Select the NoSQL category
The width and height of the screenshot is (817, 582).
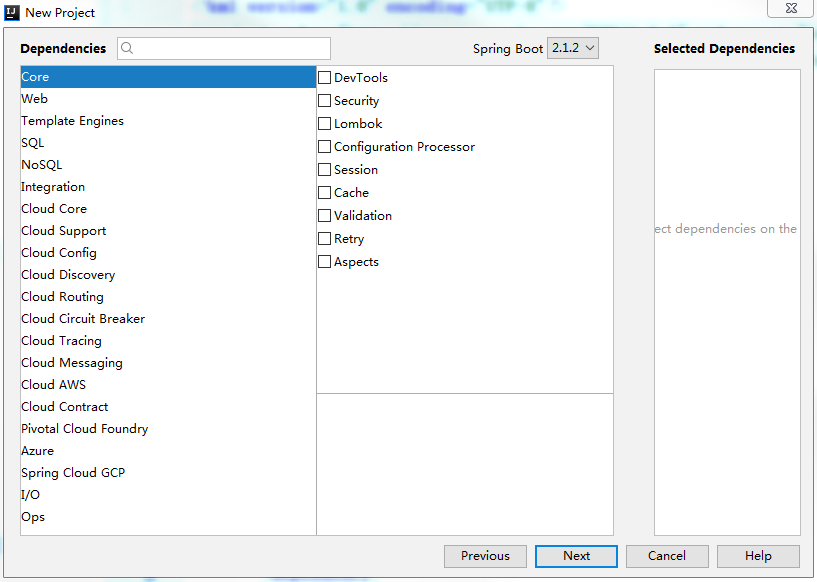tap(168, 165)
